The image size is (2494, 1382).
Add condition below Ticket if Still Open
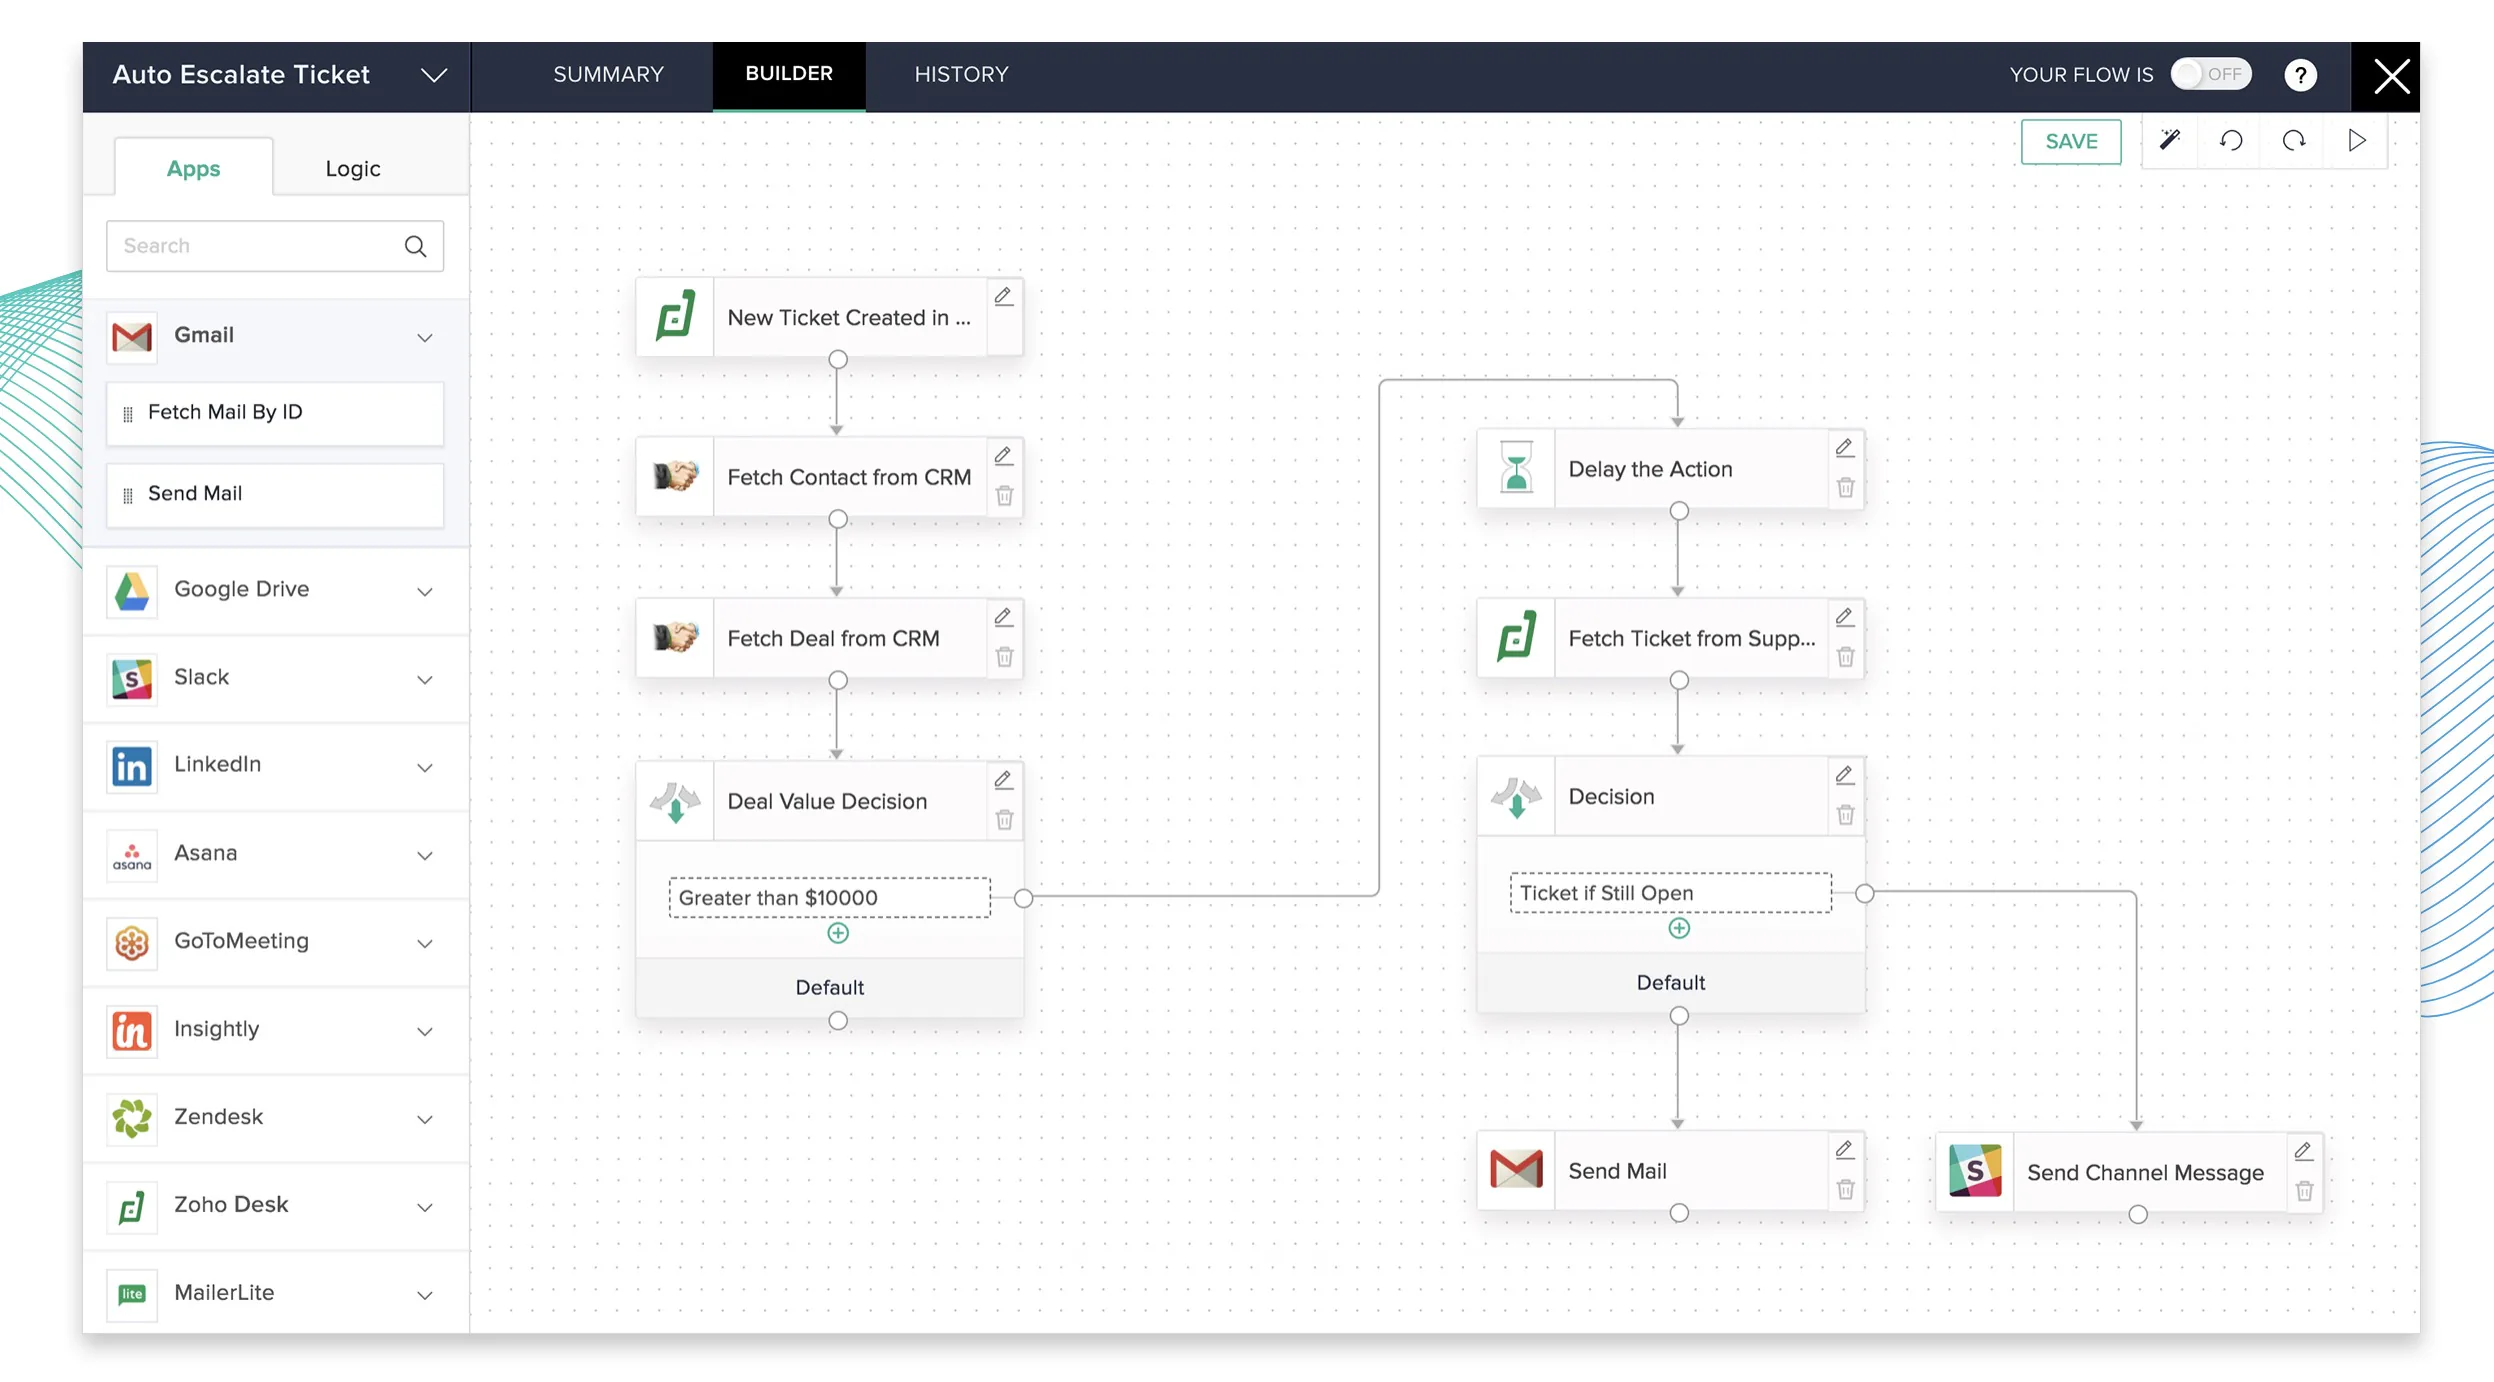(x=1679, y=929)
